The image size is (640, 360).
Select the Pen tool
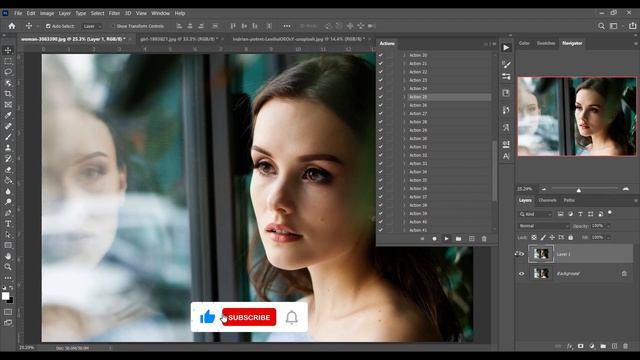click(8, 213)
